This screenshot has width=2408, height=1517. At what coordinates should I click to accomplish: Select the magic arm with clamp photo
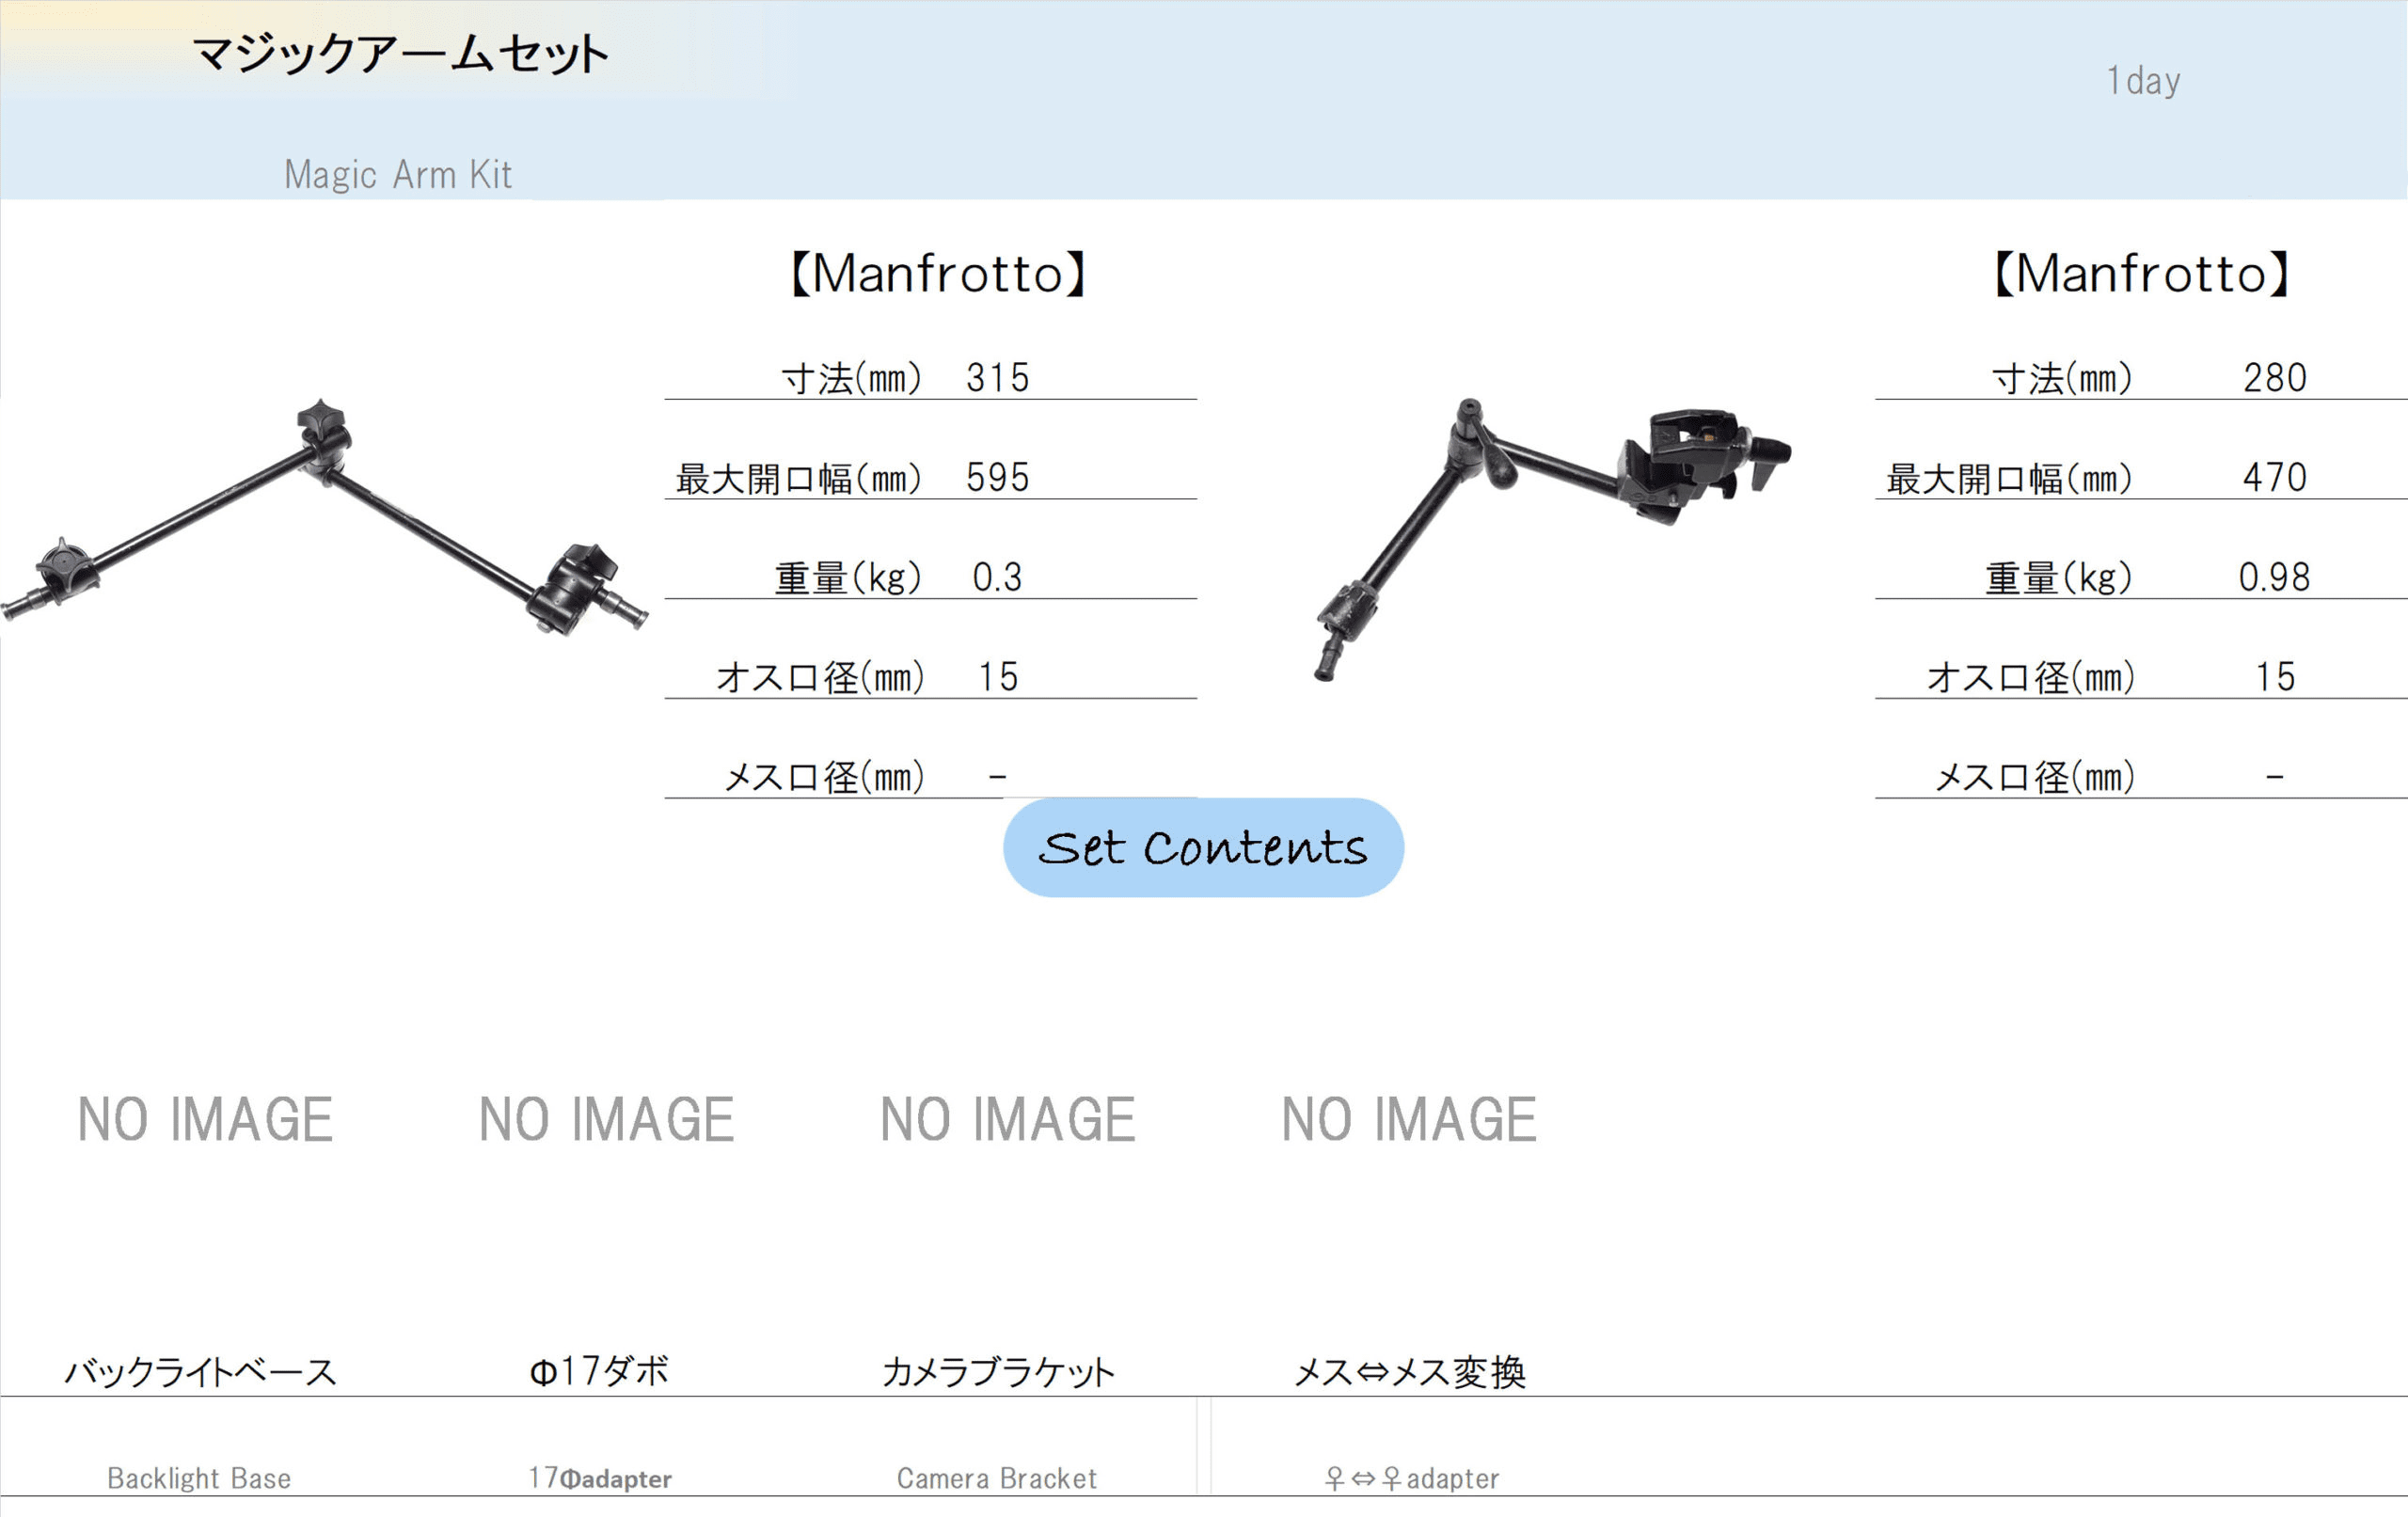pos(1553,539)
